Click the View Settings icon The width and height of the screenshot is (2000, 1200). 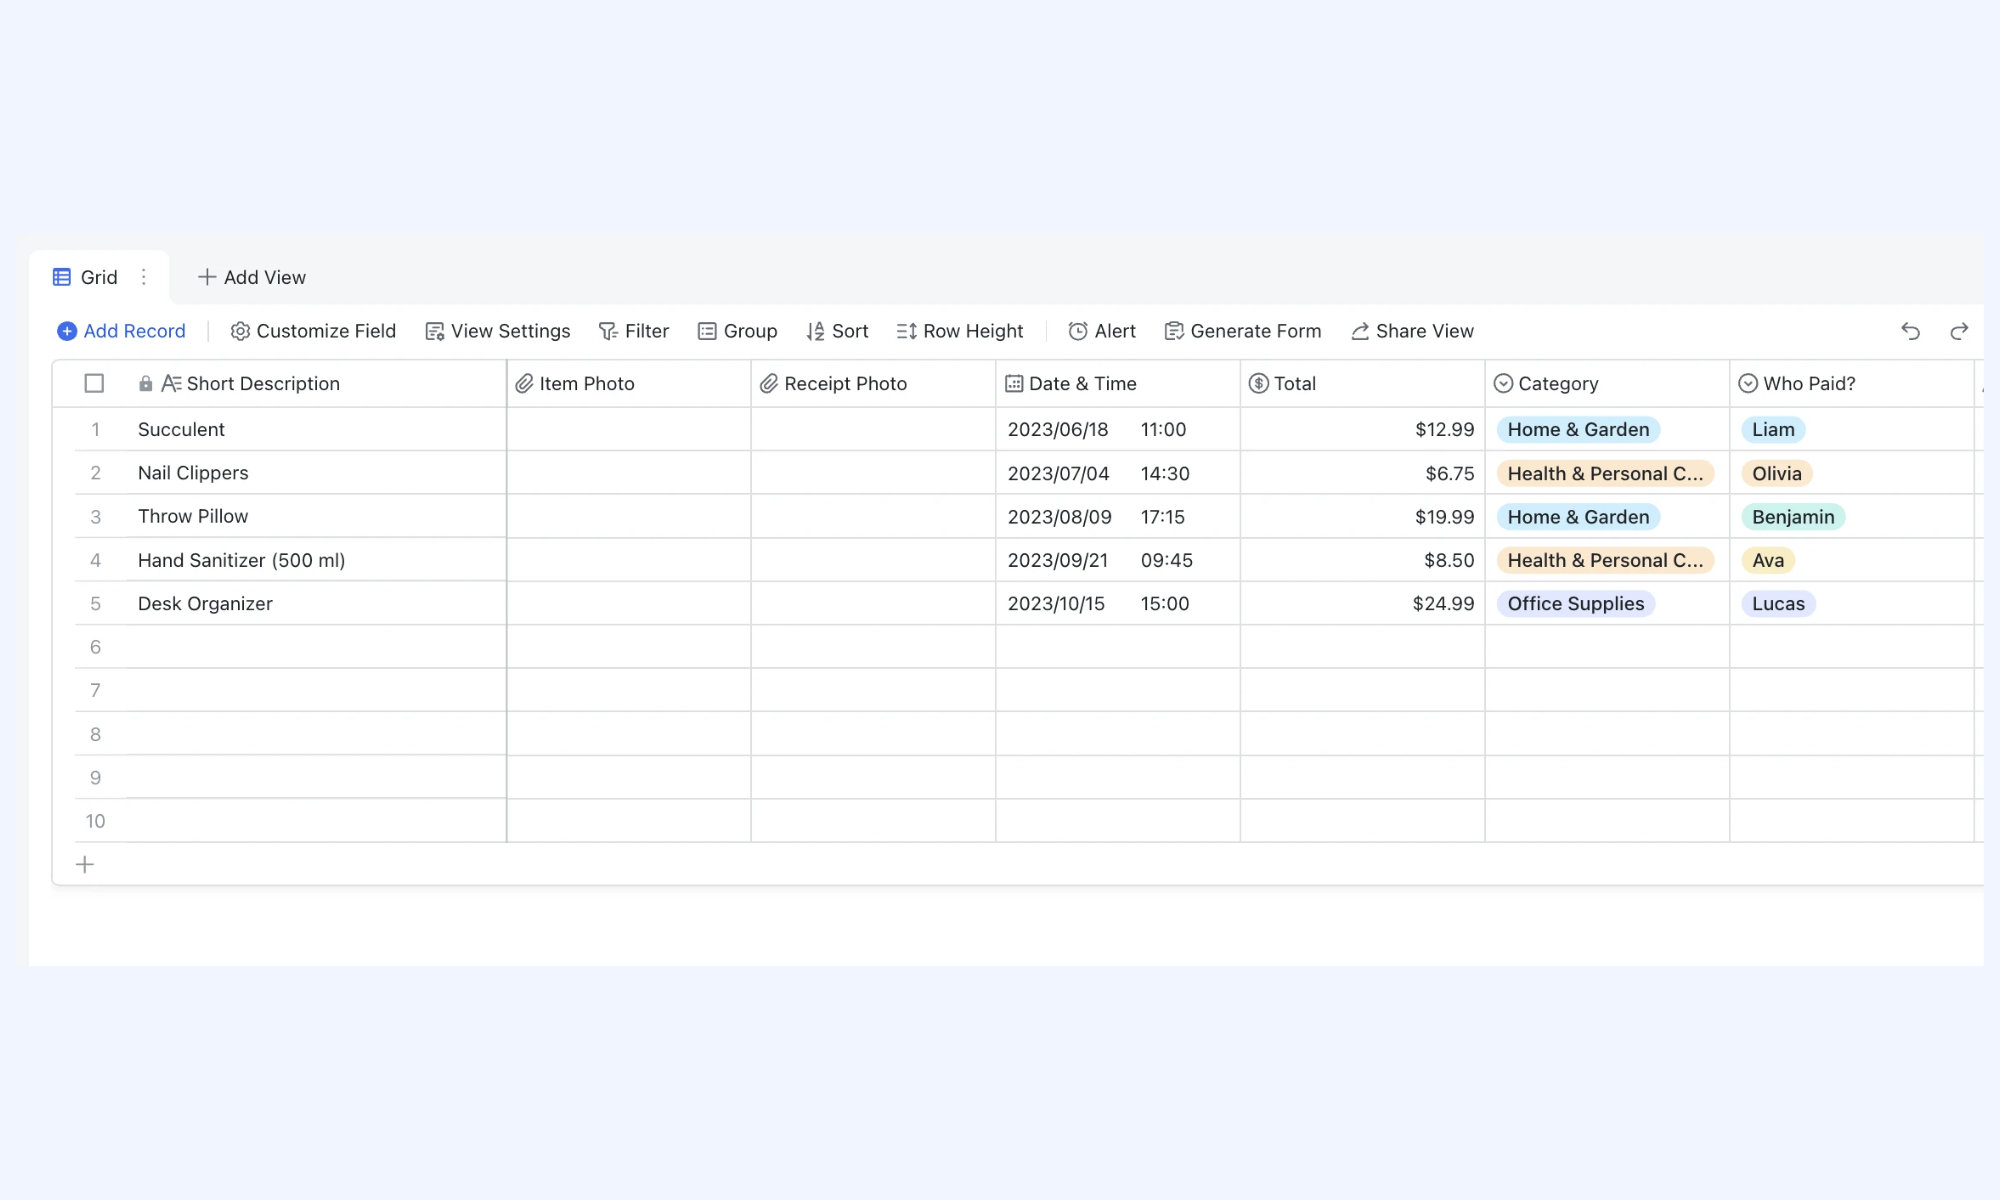pyautogui.click(x=434, y=331)
